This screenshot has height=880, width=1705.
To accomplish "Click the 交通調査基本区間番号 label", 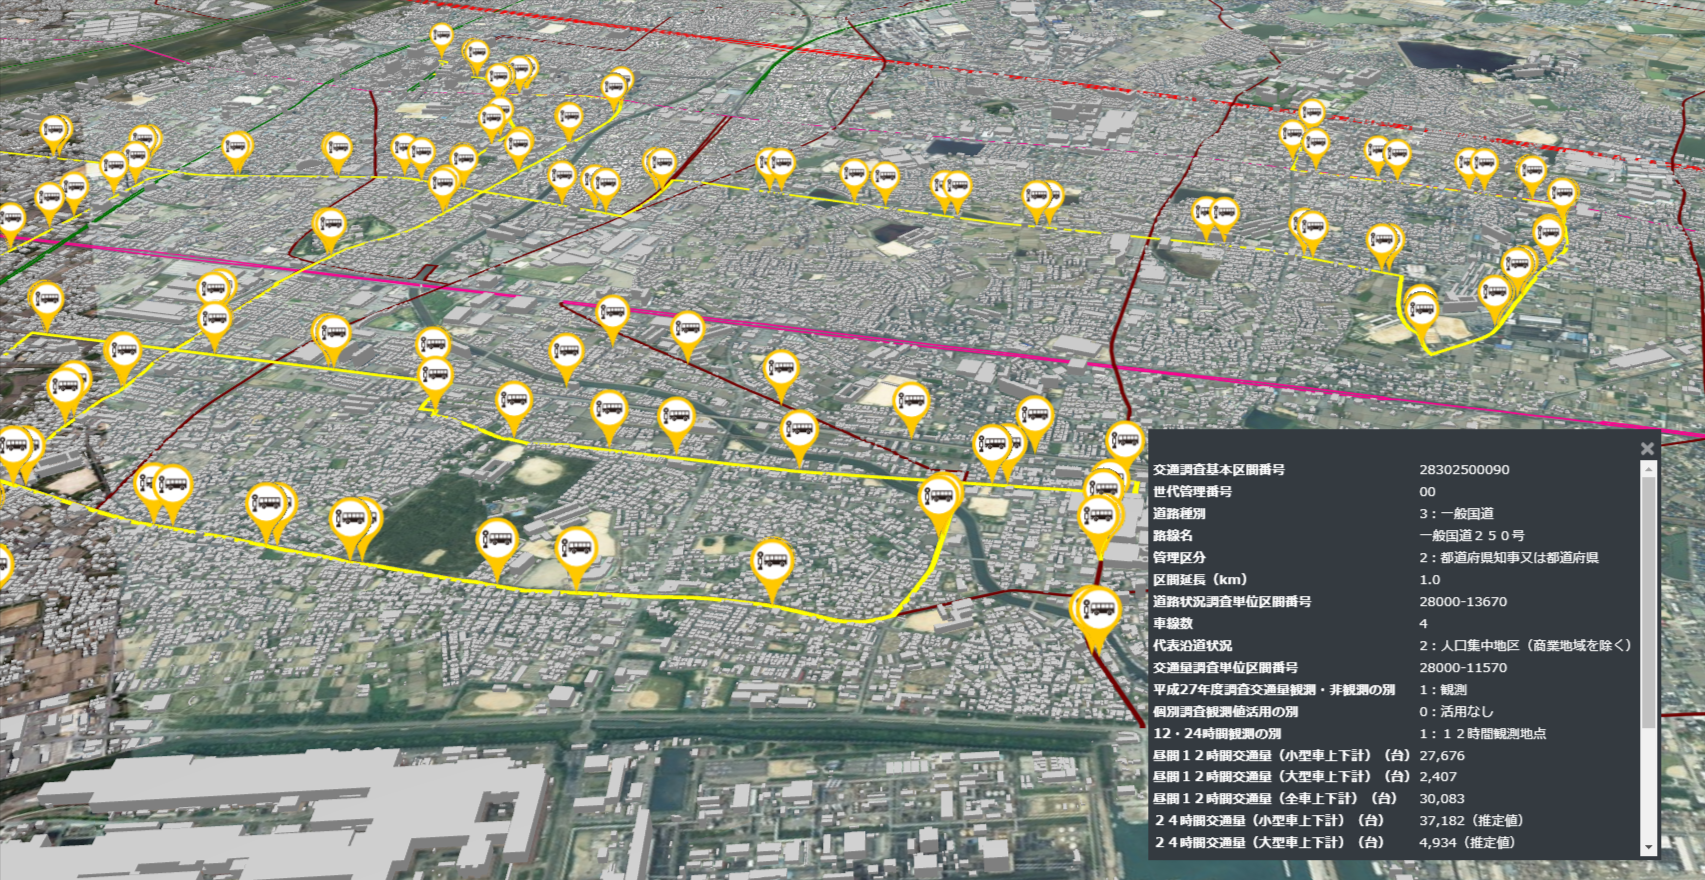I will 1219,469.
